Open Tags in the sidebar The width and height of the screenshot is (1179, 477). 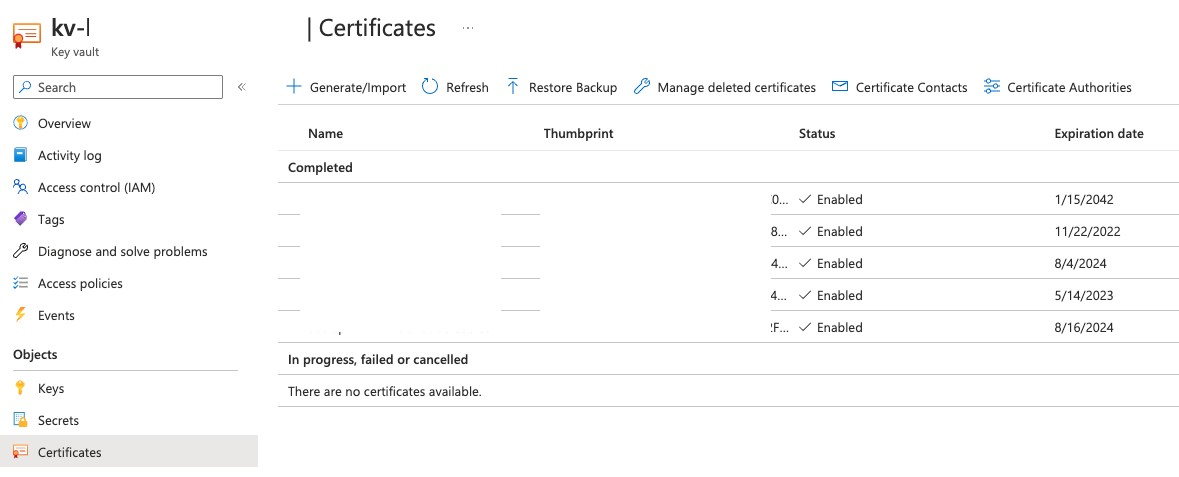(x=51, y=220)
